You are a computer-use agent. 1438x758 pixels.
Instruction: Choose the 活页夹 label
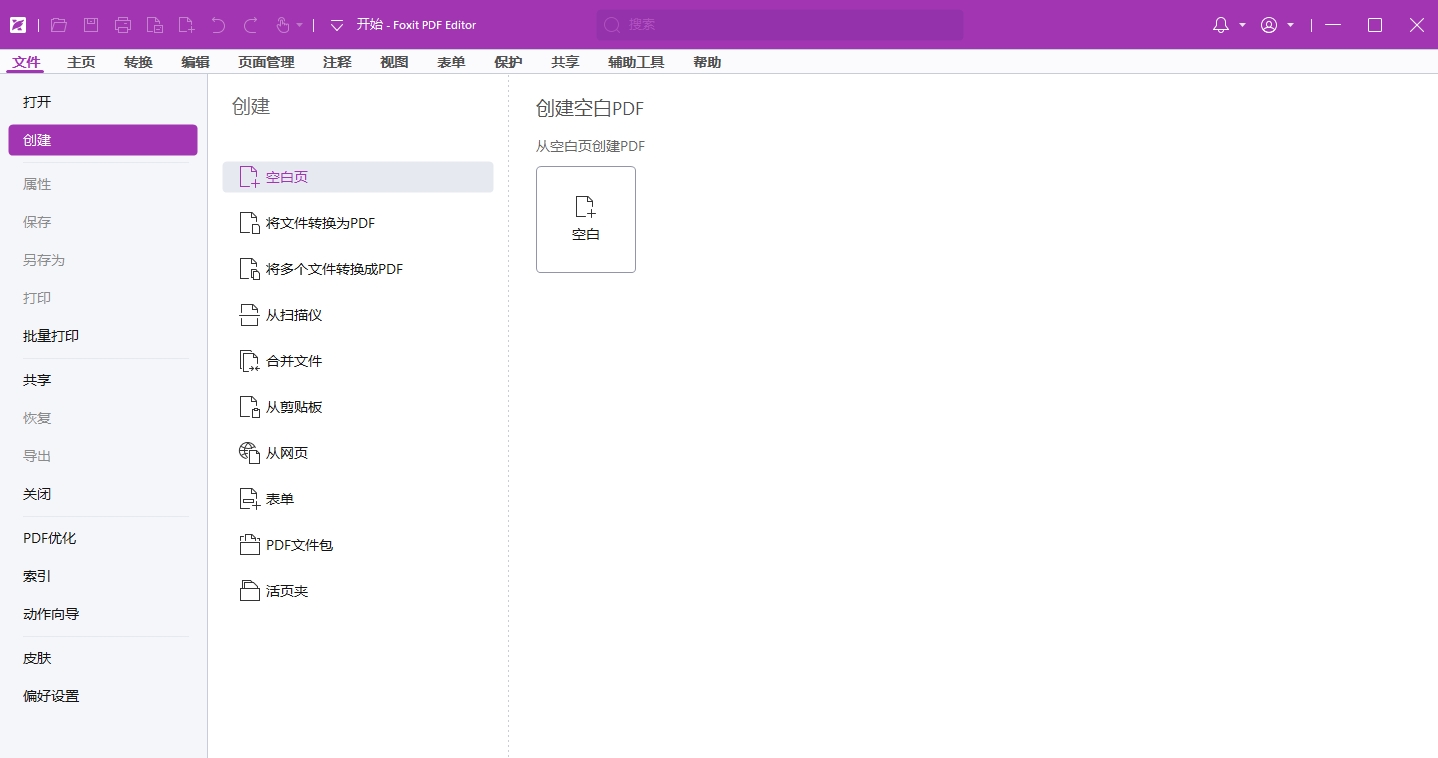point(287,591)
